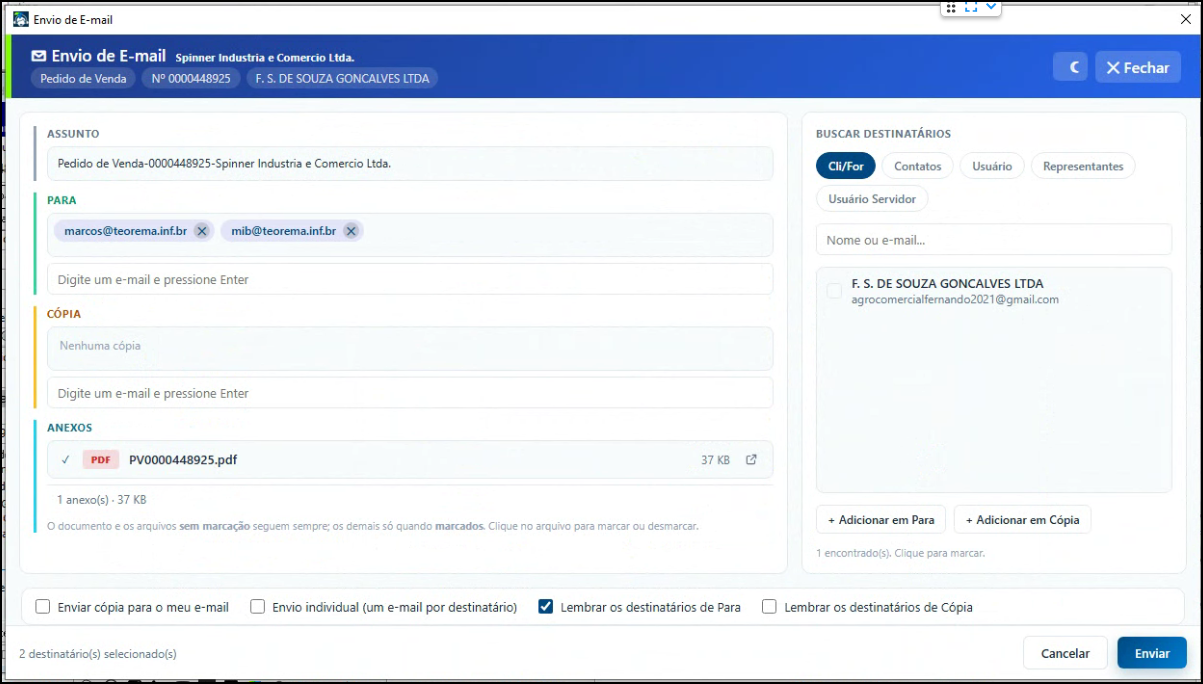Click the attachment name PV0000448925.pdf
The width and height of the screenshot is (1203, 684).
click(183, 460)
